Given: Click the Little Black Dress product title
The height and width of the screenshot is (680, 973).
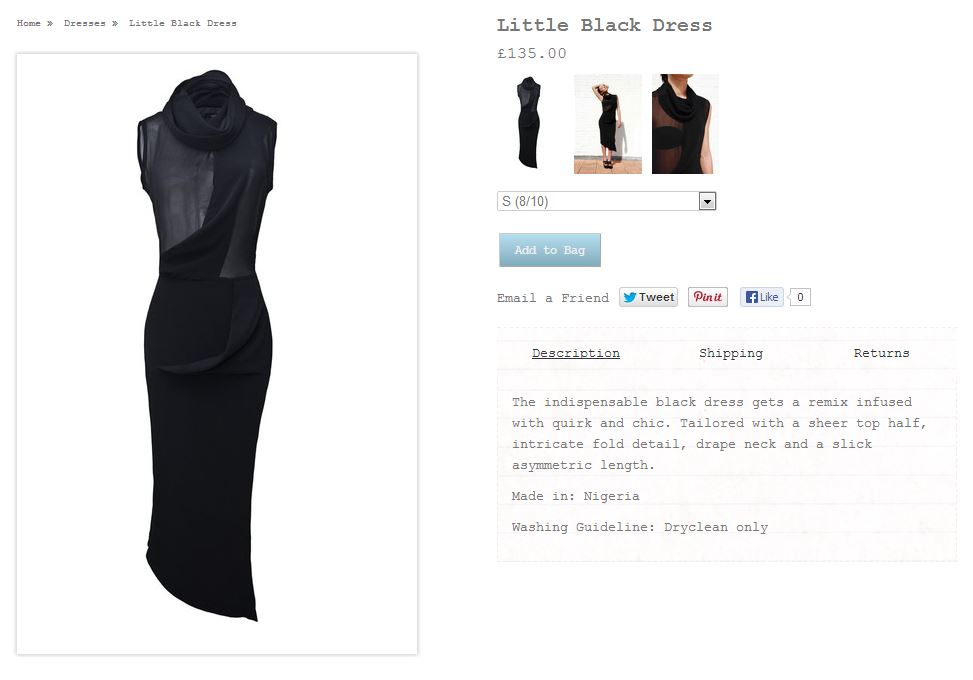Looking at the screenshot, I should (604, 25).
